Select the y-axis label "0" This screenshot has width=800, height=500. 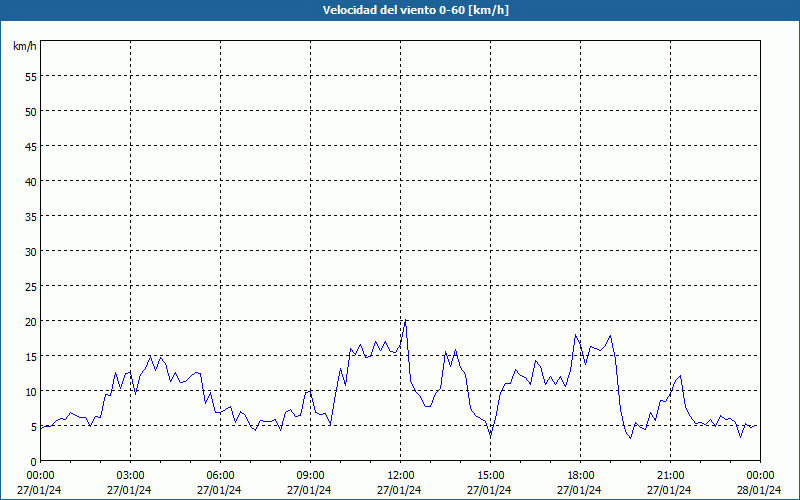click(34, 462)
